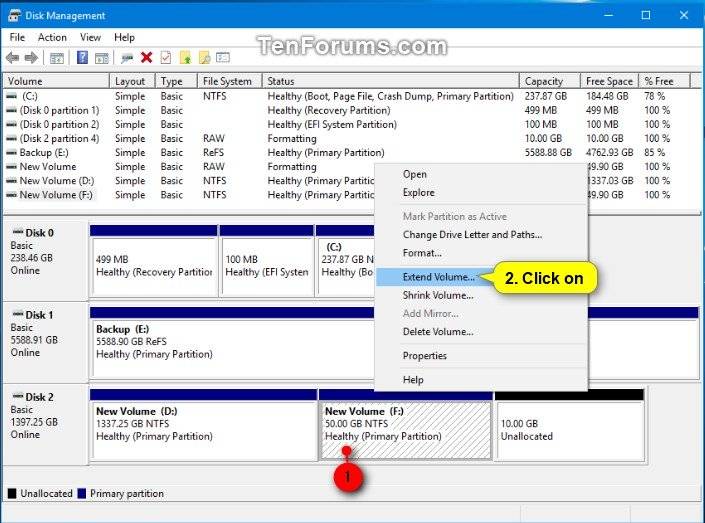Image resolution: width=705 pixels, height=523 pixels.
Task: Select New Volume (D:) 1337.25 GB block
Action: 204,425
